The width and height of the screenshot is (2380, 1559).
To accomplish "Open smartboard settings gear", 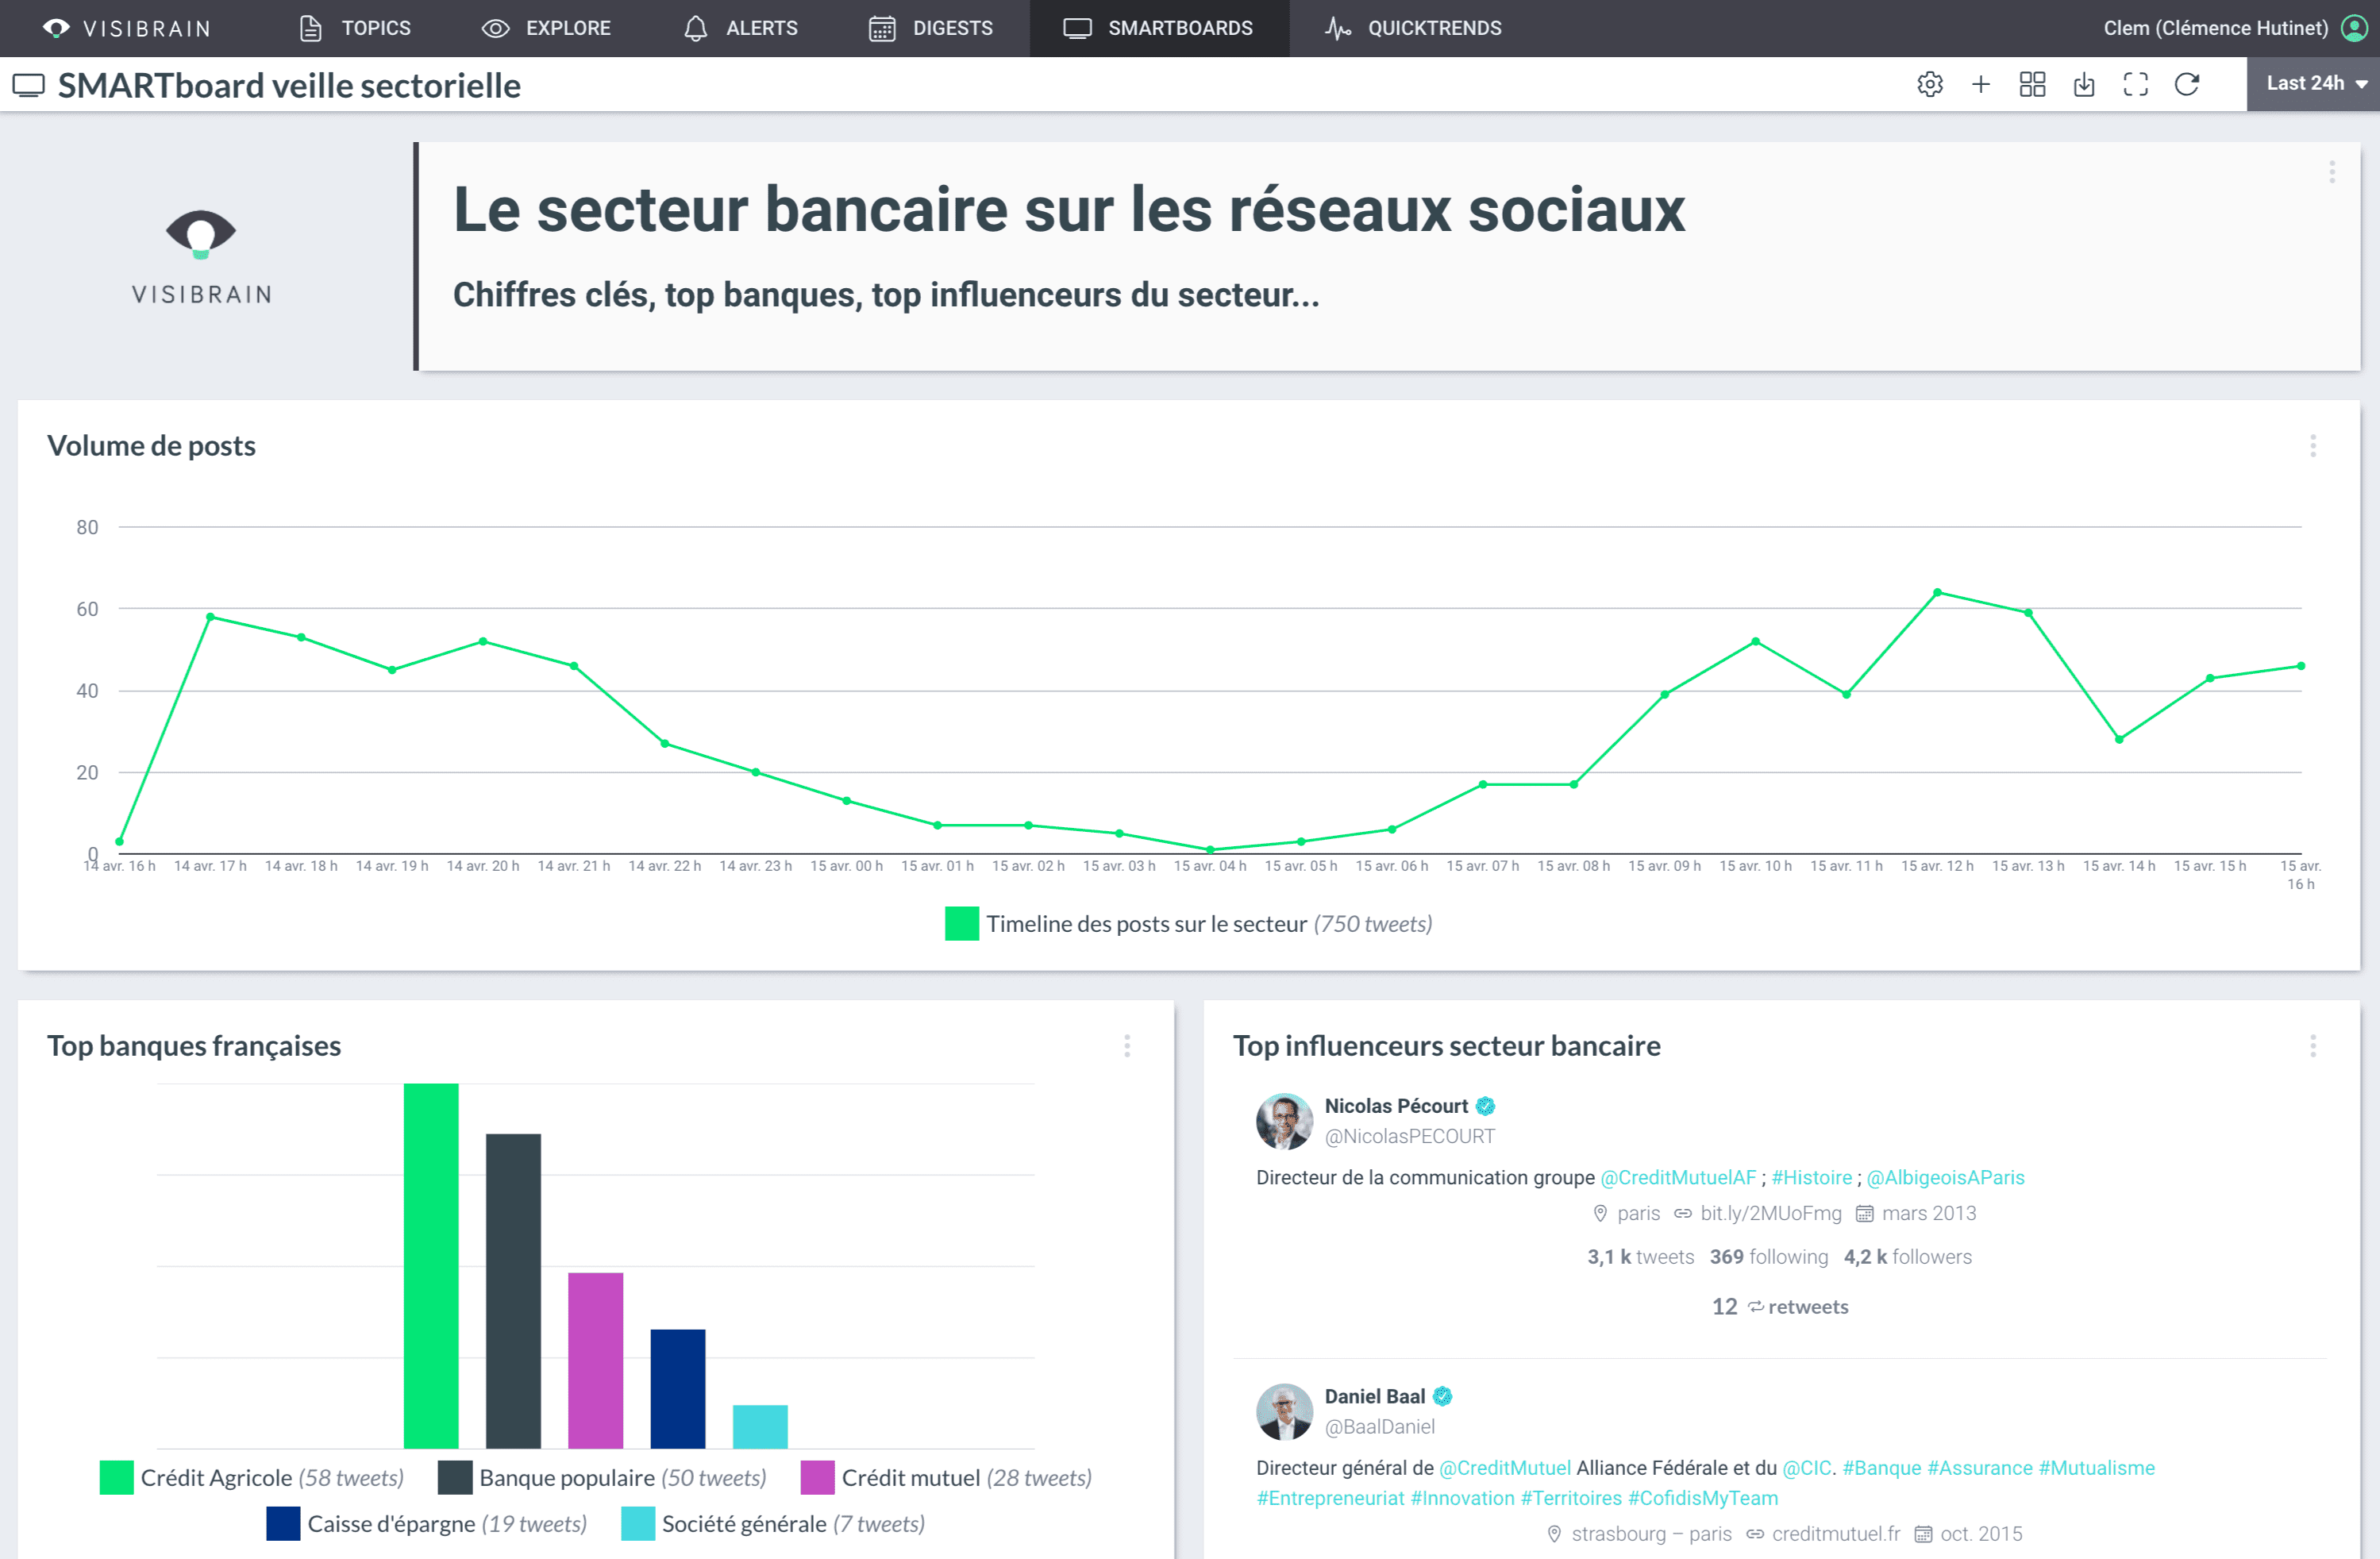I will [x=1930, y=84].
